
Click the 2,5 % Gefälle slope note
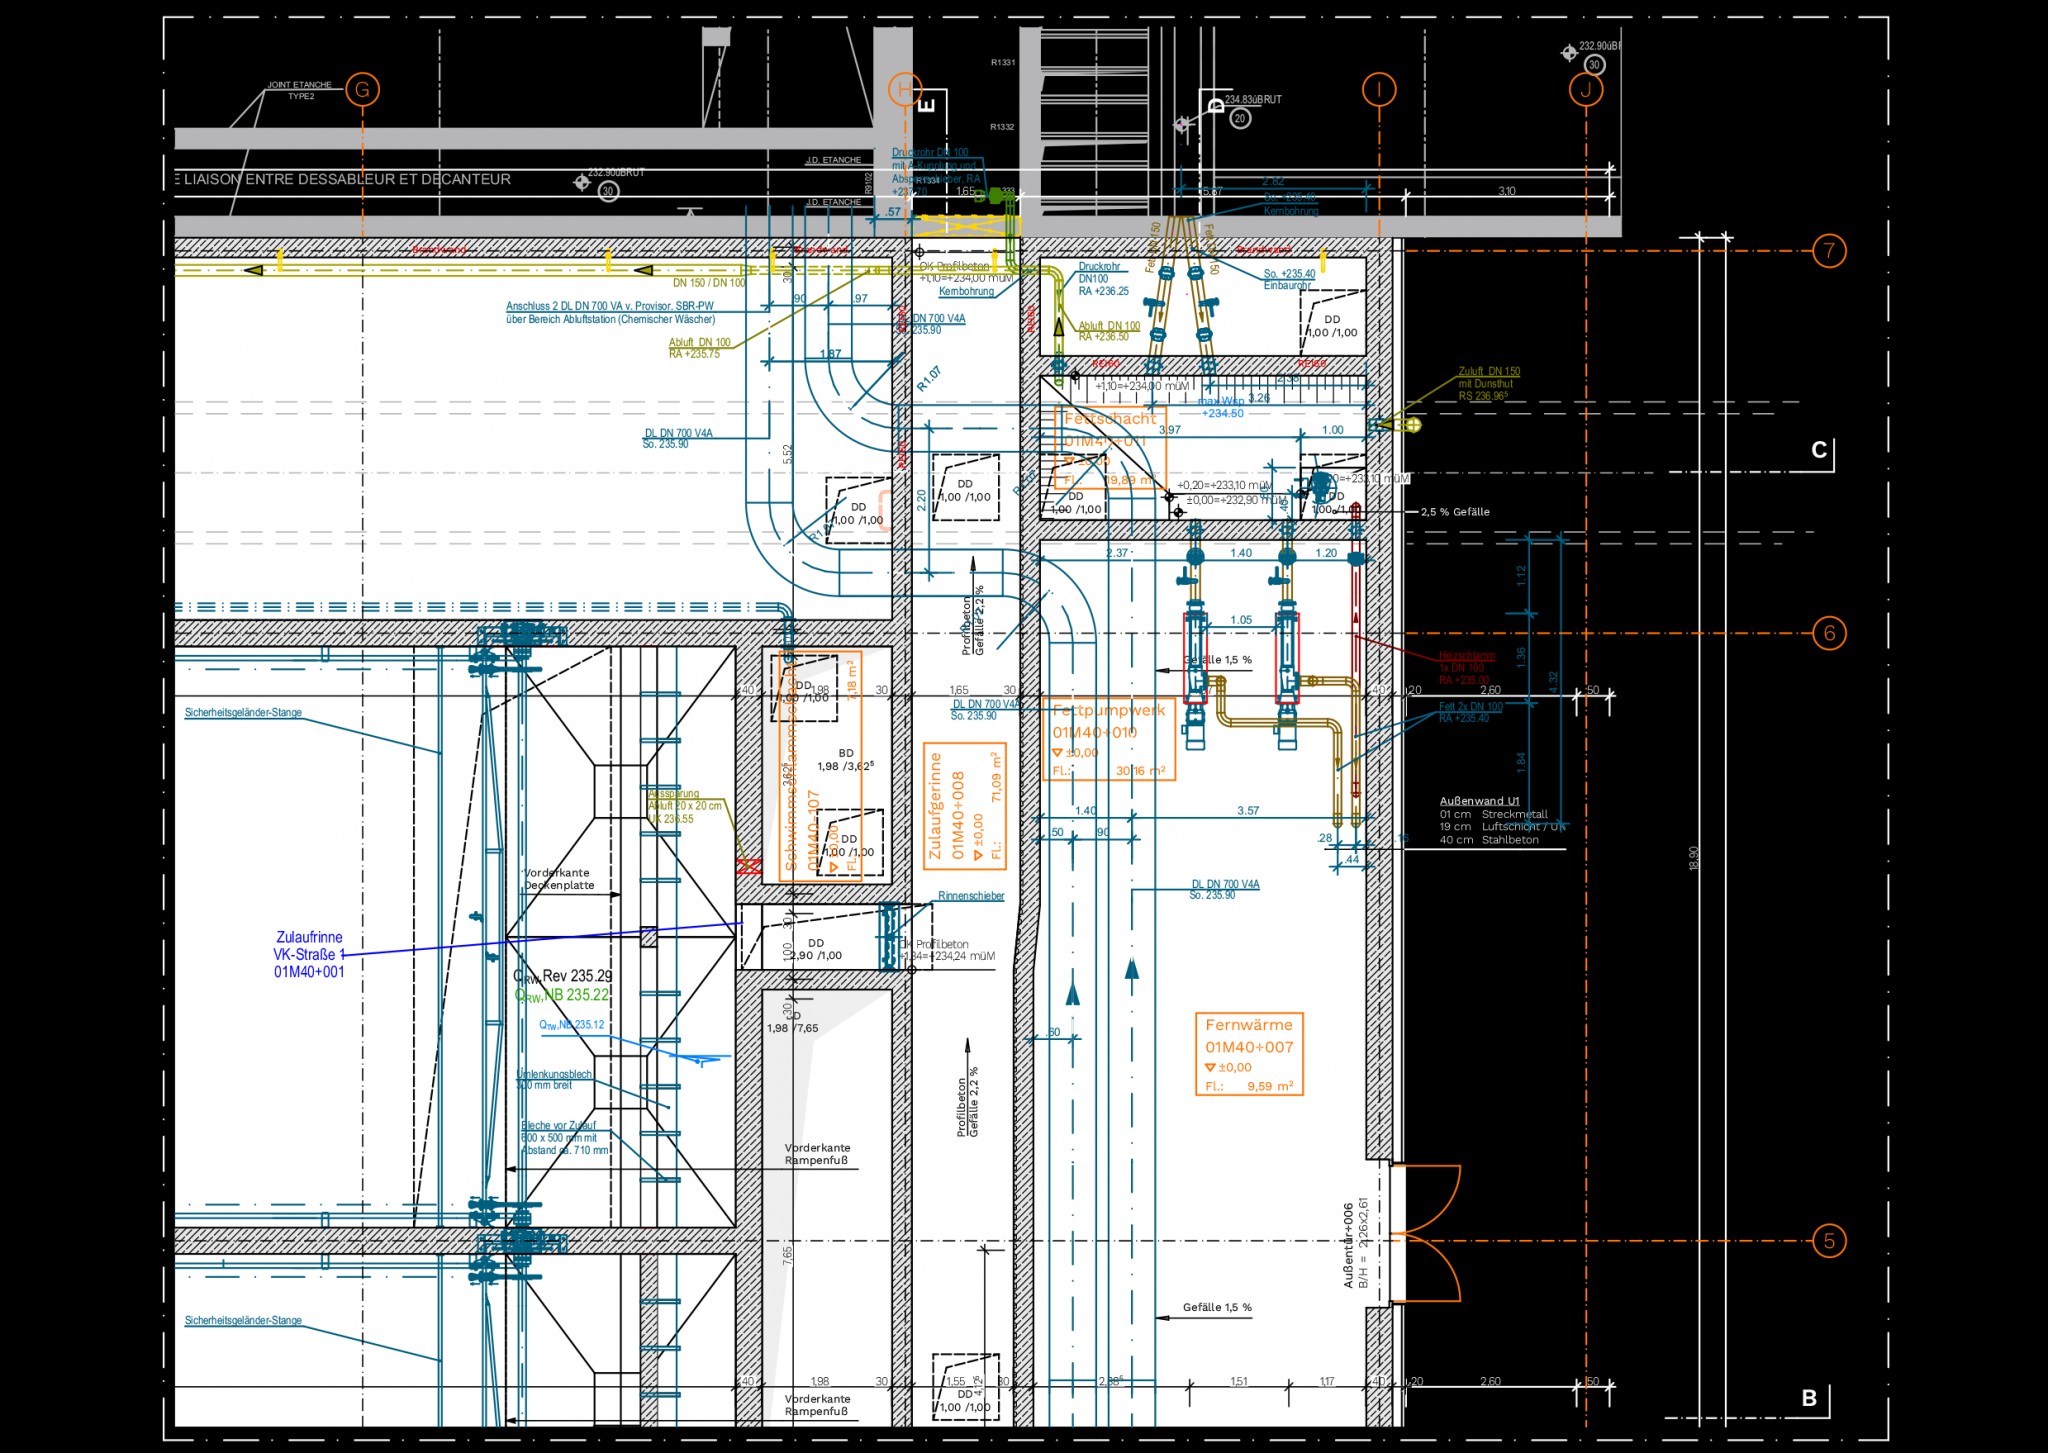pyautogui.click(x=1455, y=512)
